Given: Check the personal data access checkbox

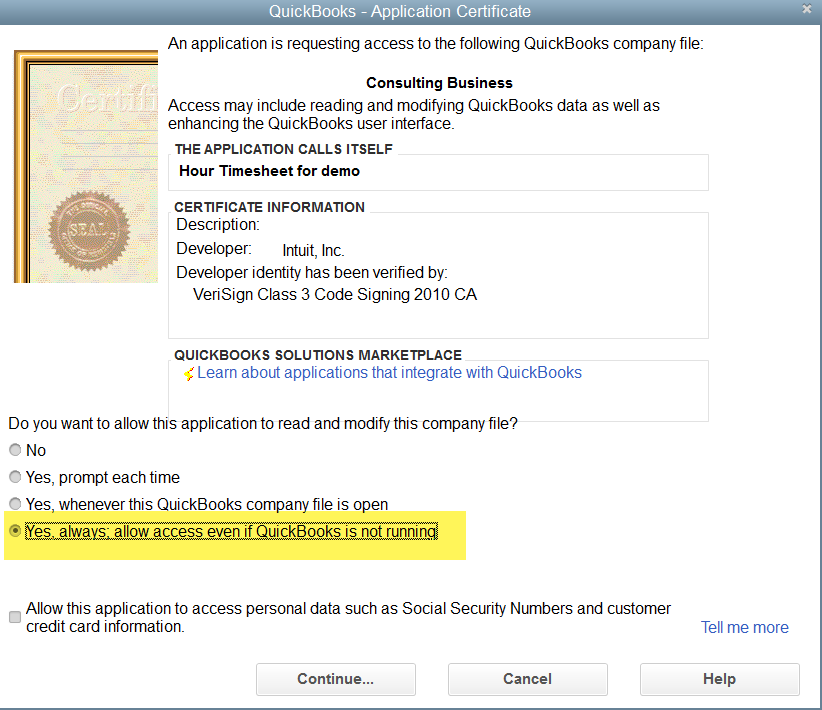Looking at the screenshot, I should (x=15, y=616).
